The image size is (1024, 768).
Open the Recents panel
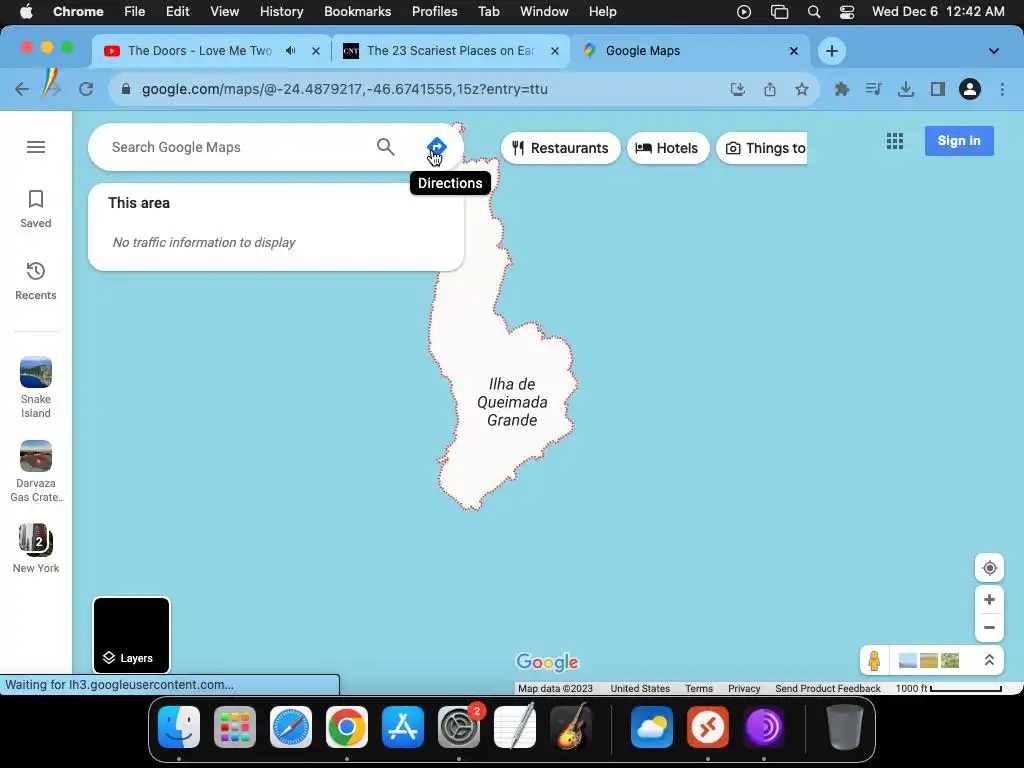click(36, 281)
